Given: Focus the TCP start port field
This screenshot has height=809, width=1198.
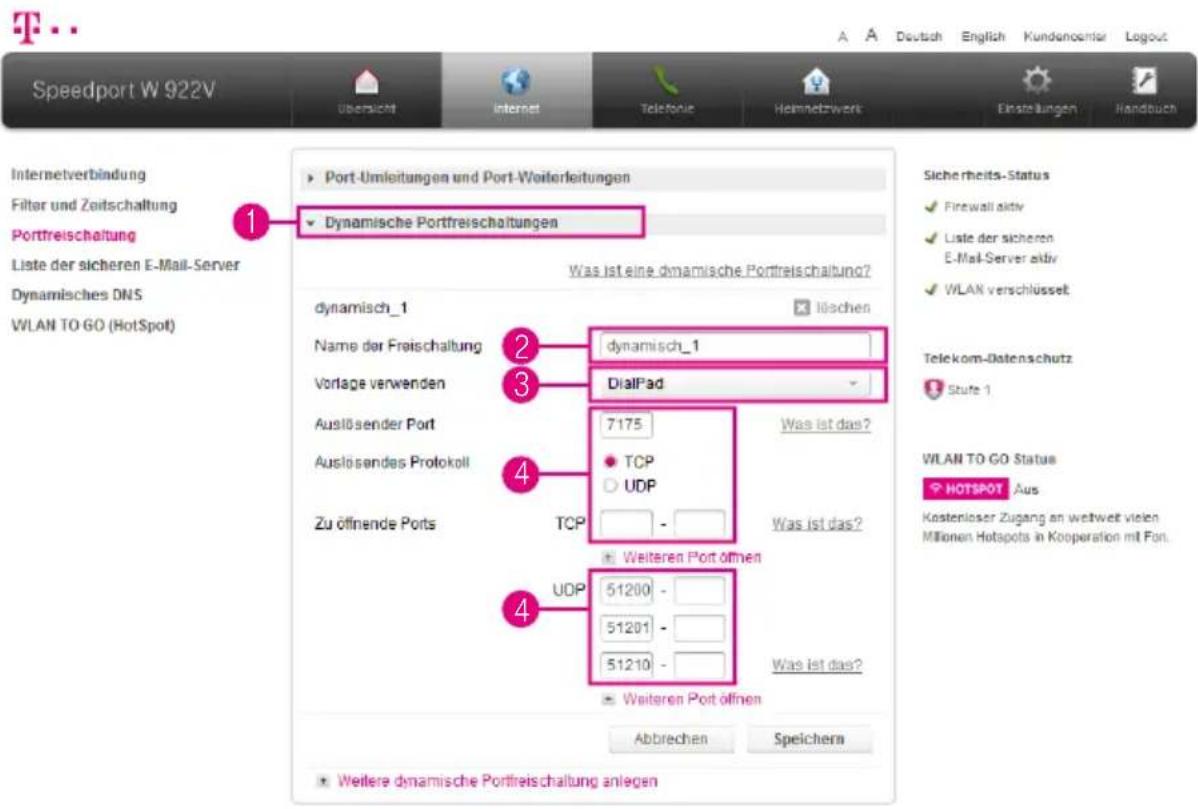Looking at the screenshot, I should pos(626,524).
